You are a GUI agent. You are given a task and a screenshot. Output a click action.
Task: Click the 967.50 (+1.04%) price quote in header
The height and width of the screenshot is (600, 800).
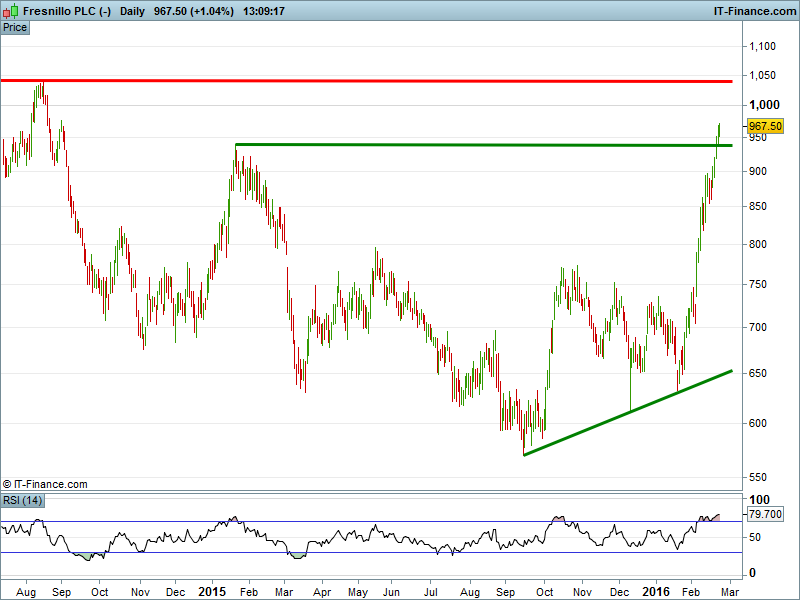coord(196,11)
